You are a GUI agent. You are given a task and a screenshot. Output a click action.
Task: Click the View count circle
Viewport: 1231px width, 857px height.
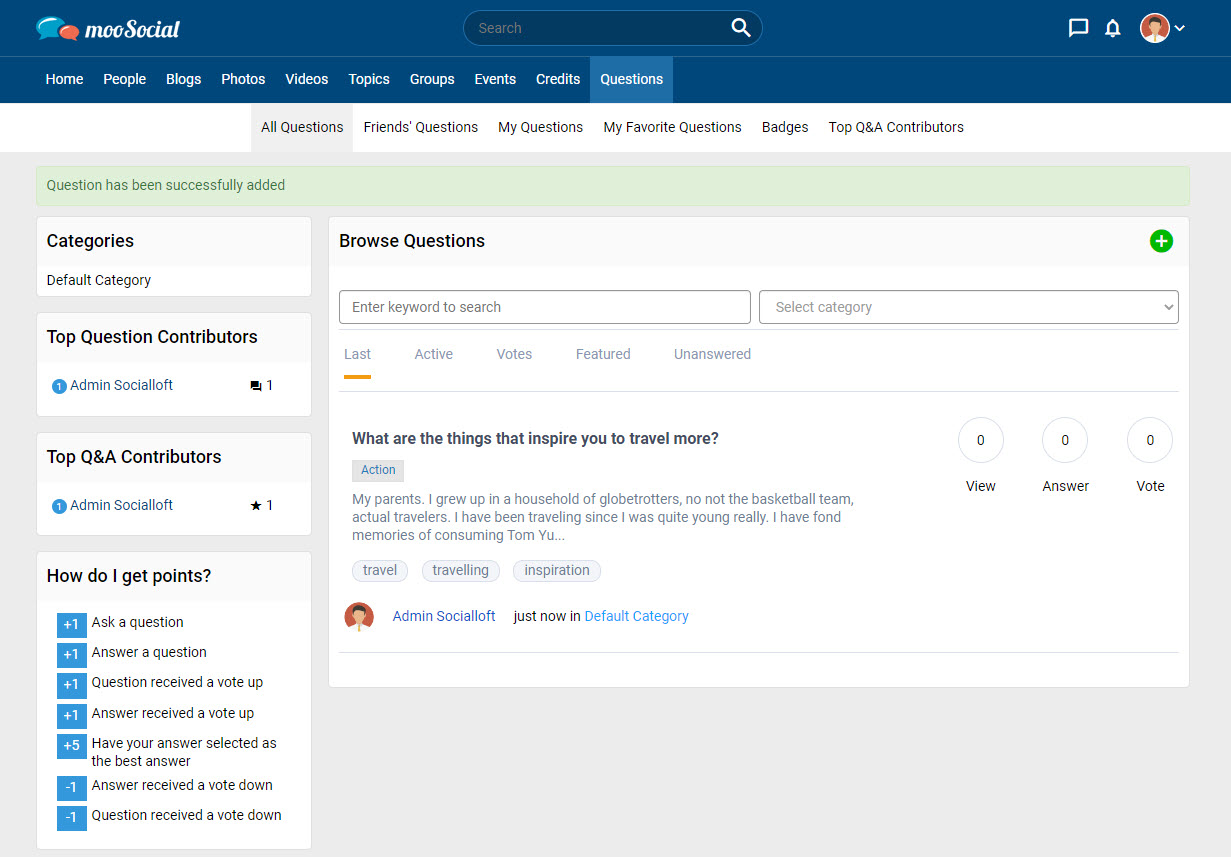click(981, 440)
